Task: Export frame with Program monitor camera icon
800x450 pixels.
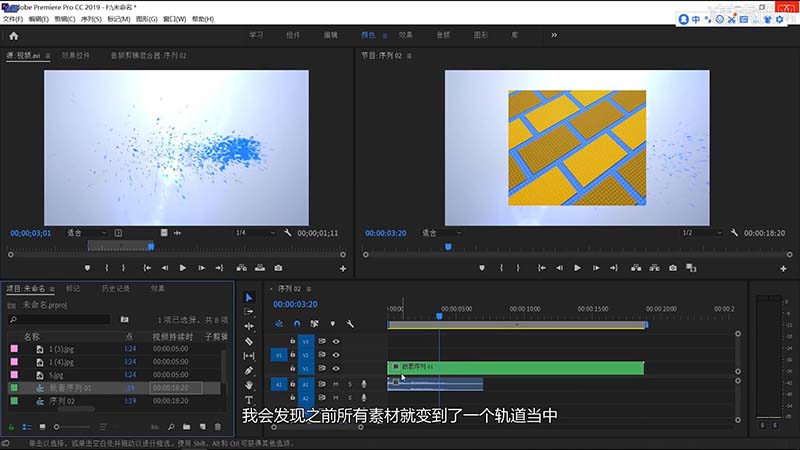Action: coord(673,268)
